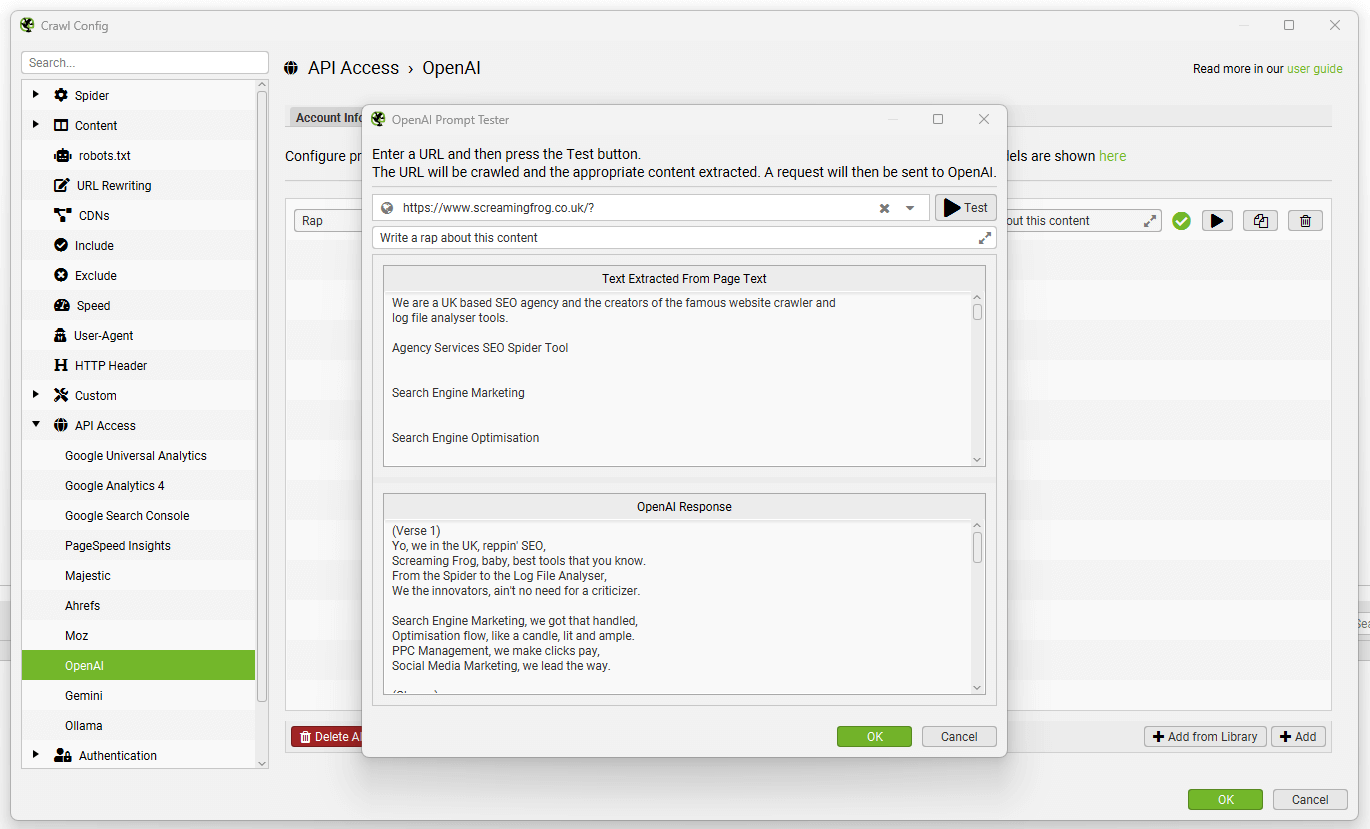
Task: Select Gemini in the API Access list
Action: [84, 696]
